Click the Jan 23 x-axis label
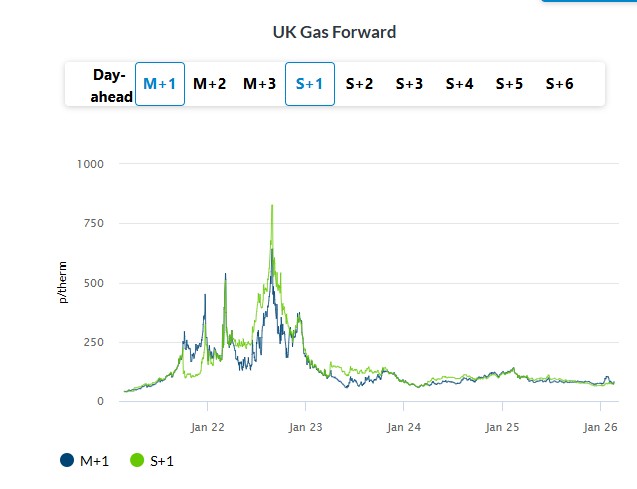This screenshot has width=637, height=489. click(305, 426)
